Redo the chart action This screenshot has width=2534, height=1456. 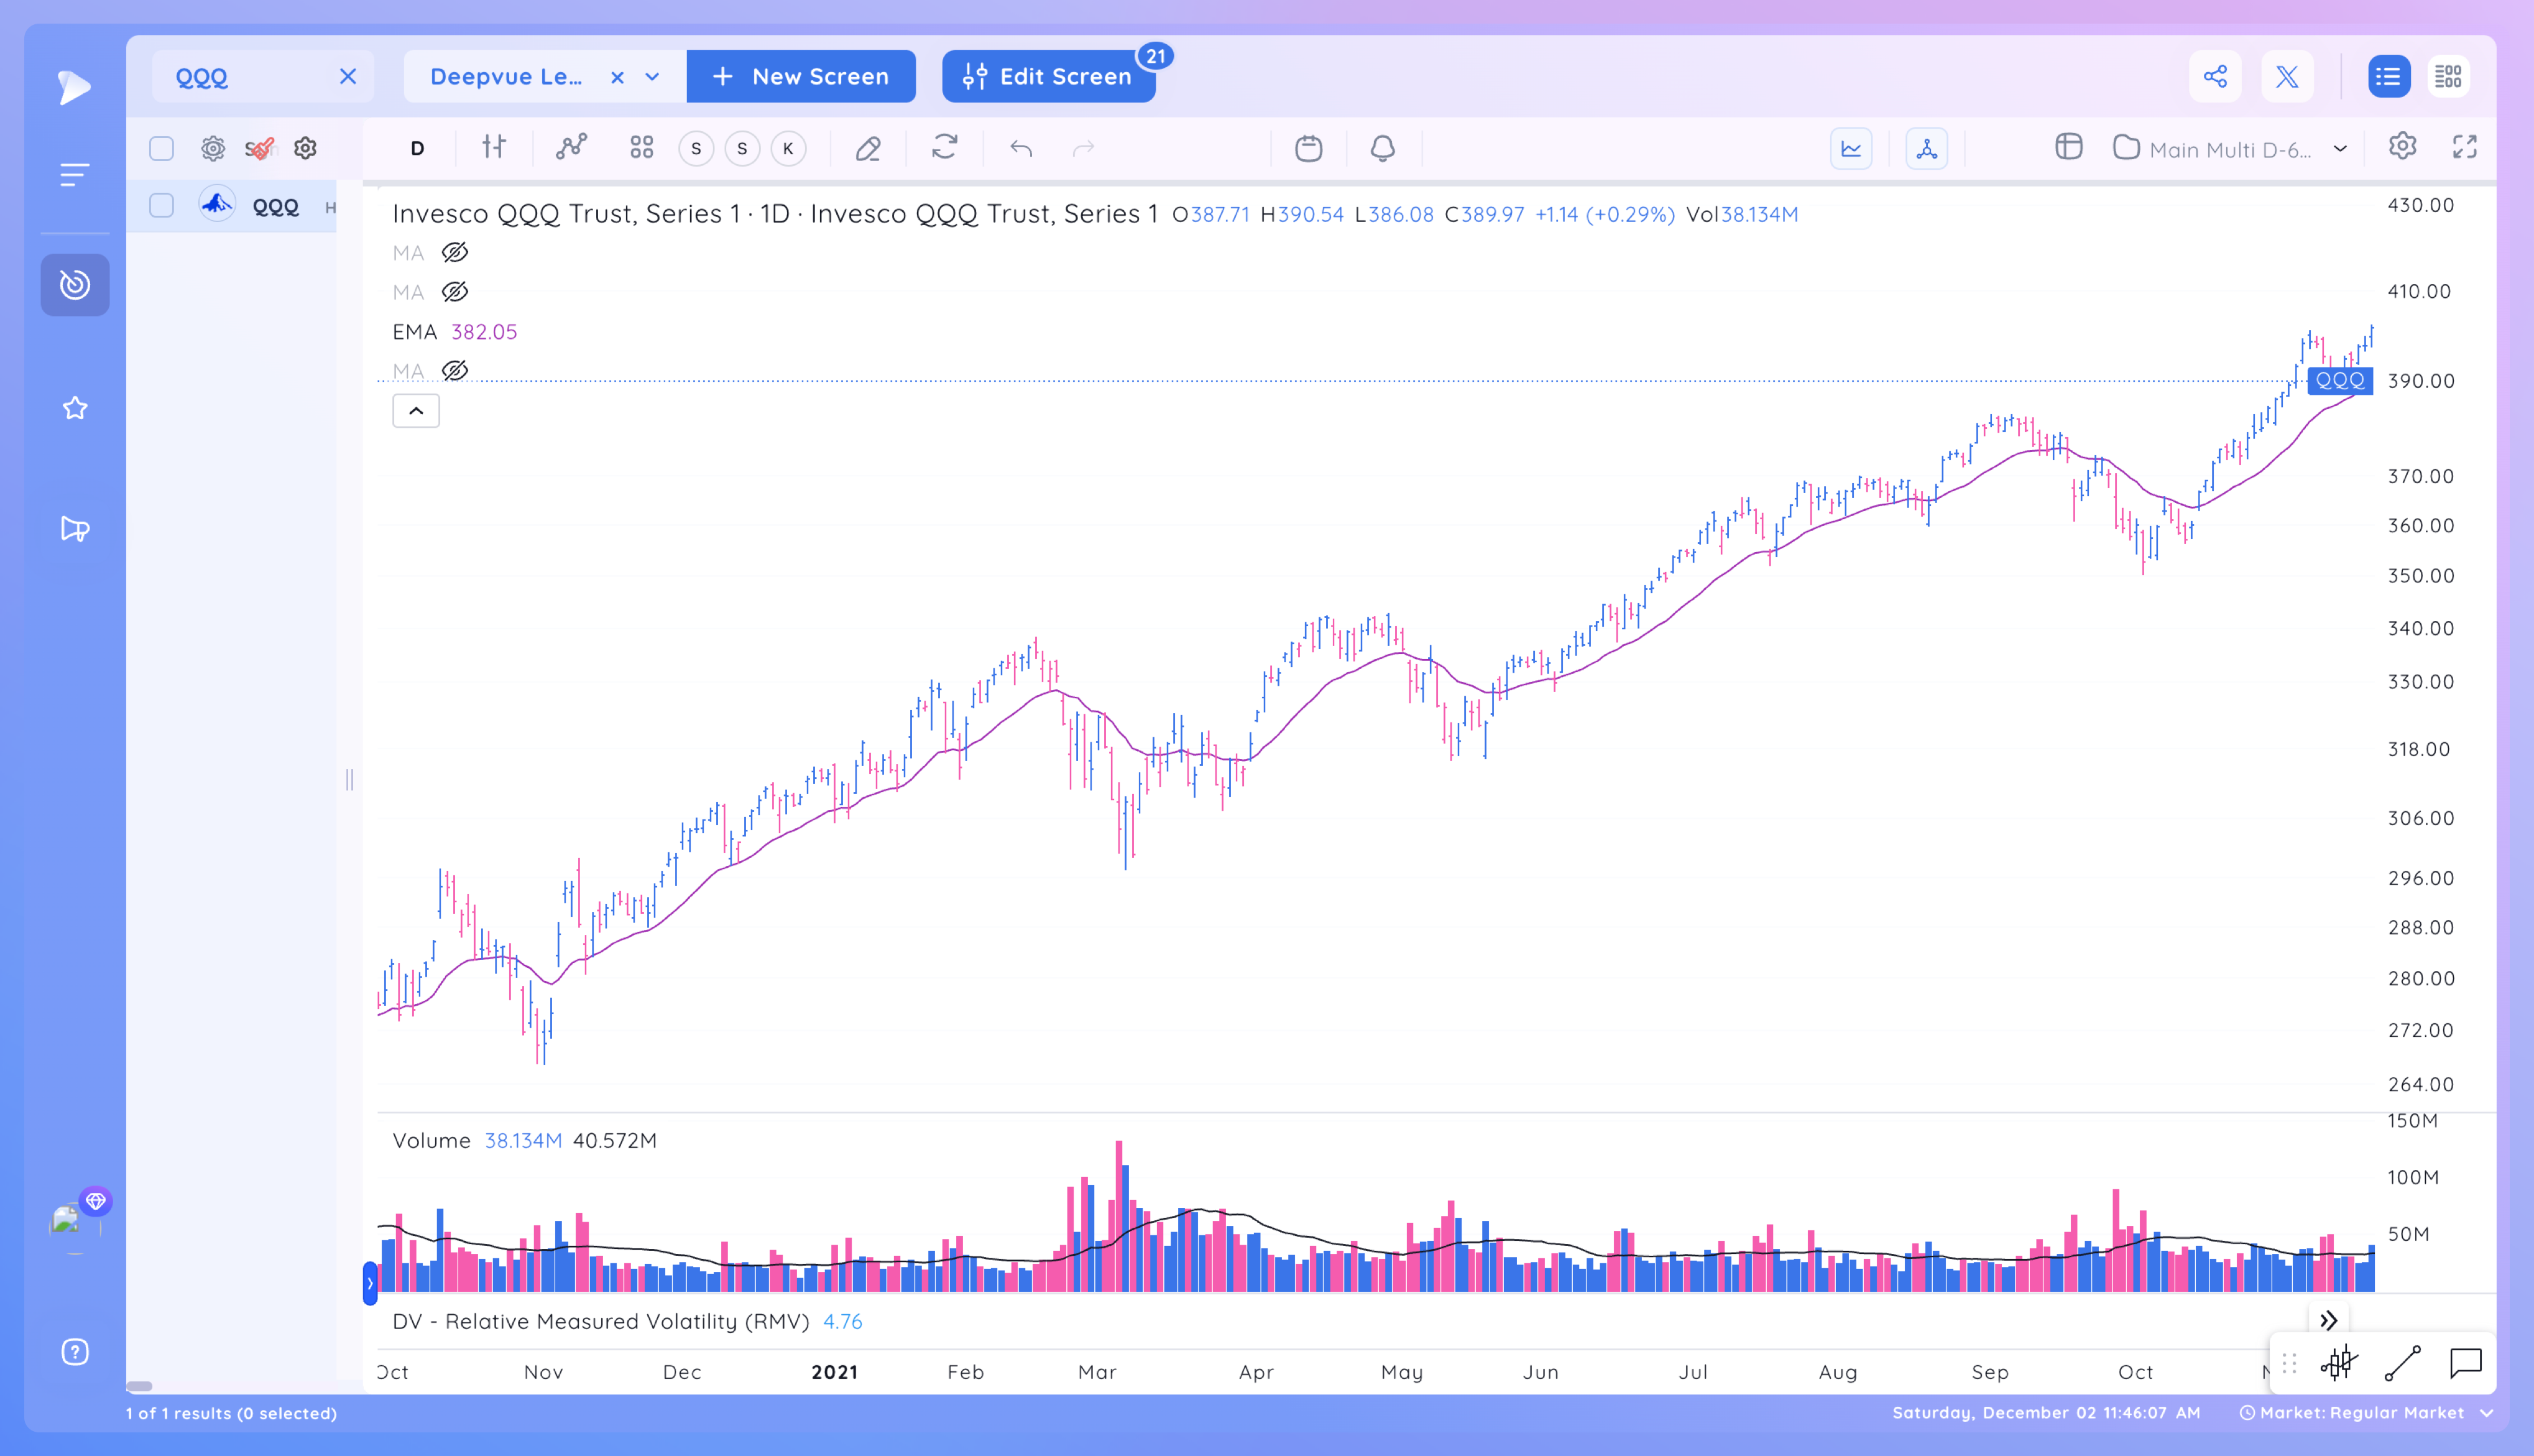pos(1084,148)
